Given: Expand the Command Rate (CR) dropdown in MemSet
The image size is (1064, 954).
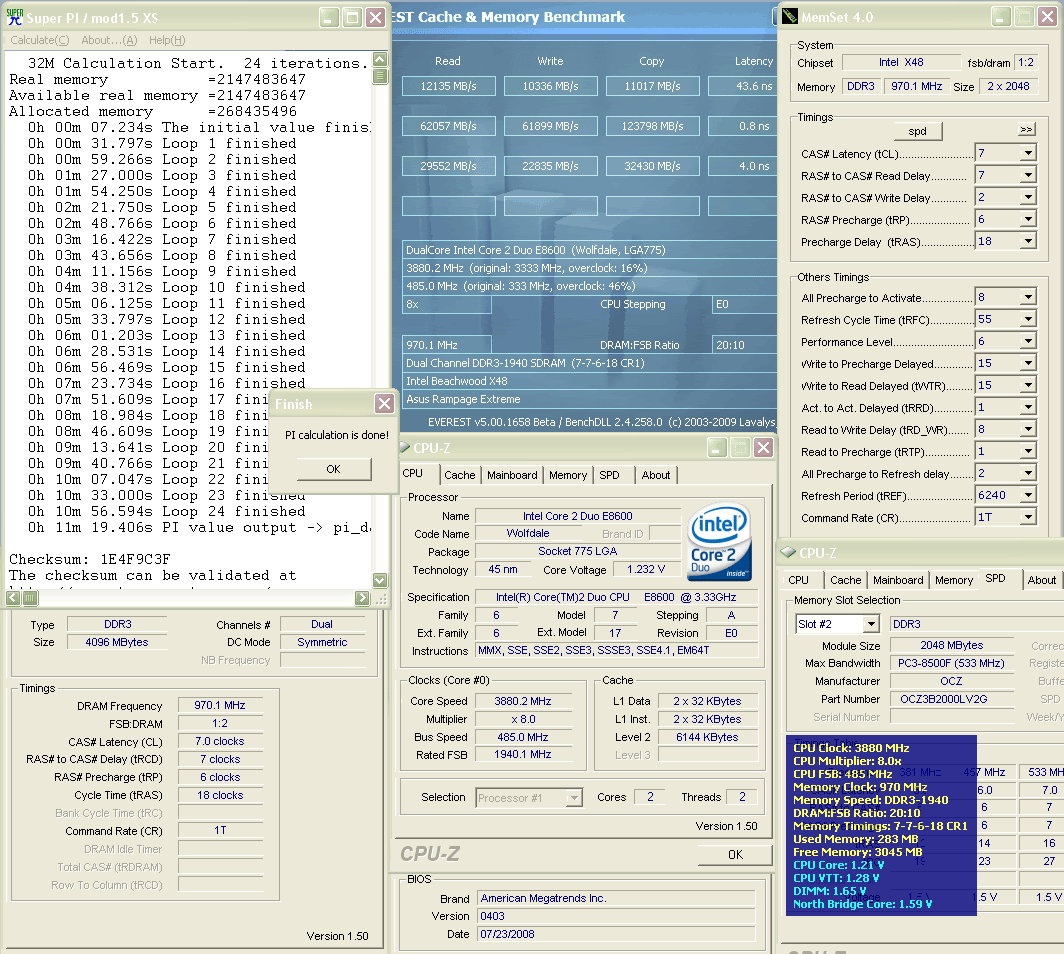Looking at the screenshot, I should 1028,517.
